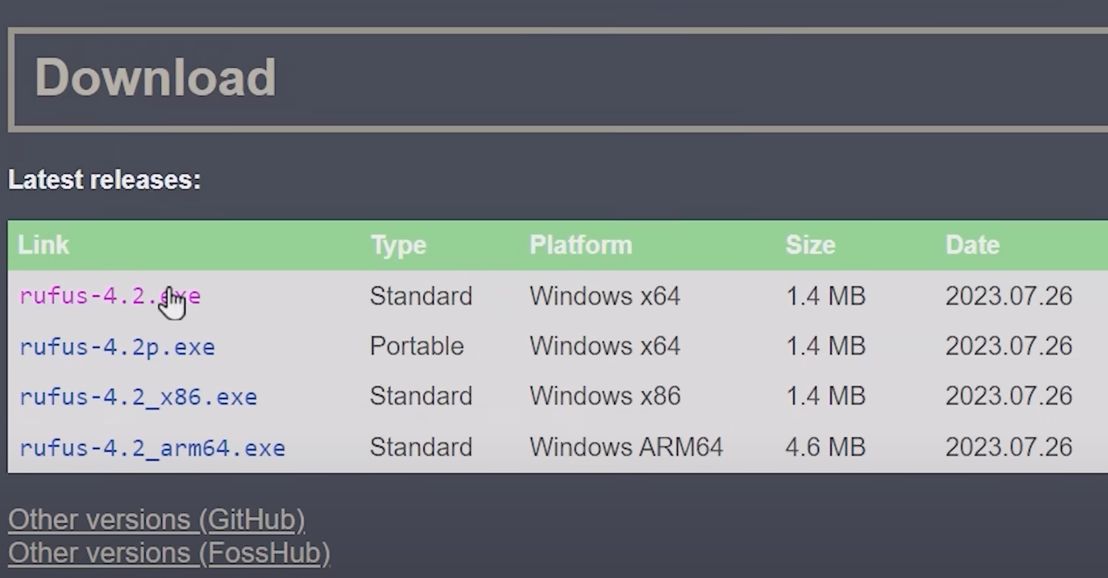Open Other versions (GitHub) link
Viewport: 1108px width, 578px height.
coord(155,519)
